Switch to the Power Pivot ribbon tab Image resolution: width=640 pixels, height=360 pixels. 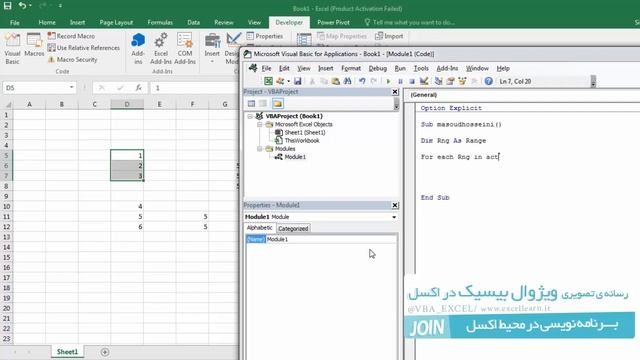point(333,22)
